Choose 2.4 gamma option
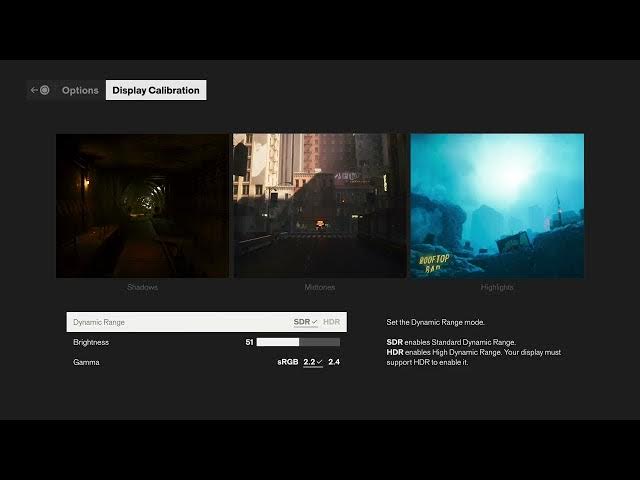 (334, 362)
